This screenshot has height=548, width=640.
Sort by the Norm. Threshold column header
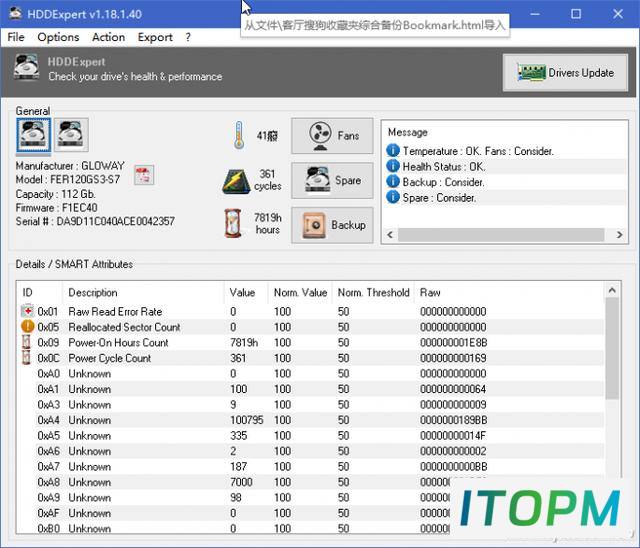tap(373, 293)
